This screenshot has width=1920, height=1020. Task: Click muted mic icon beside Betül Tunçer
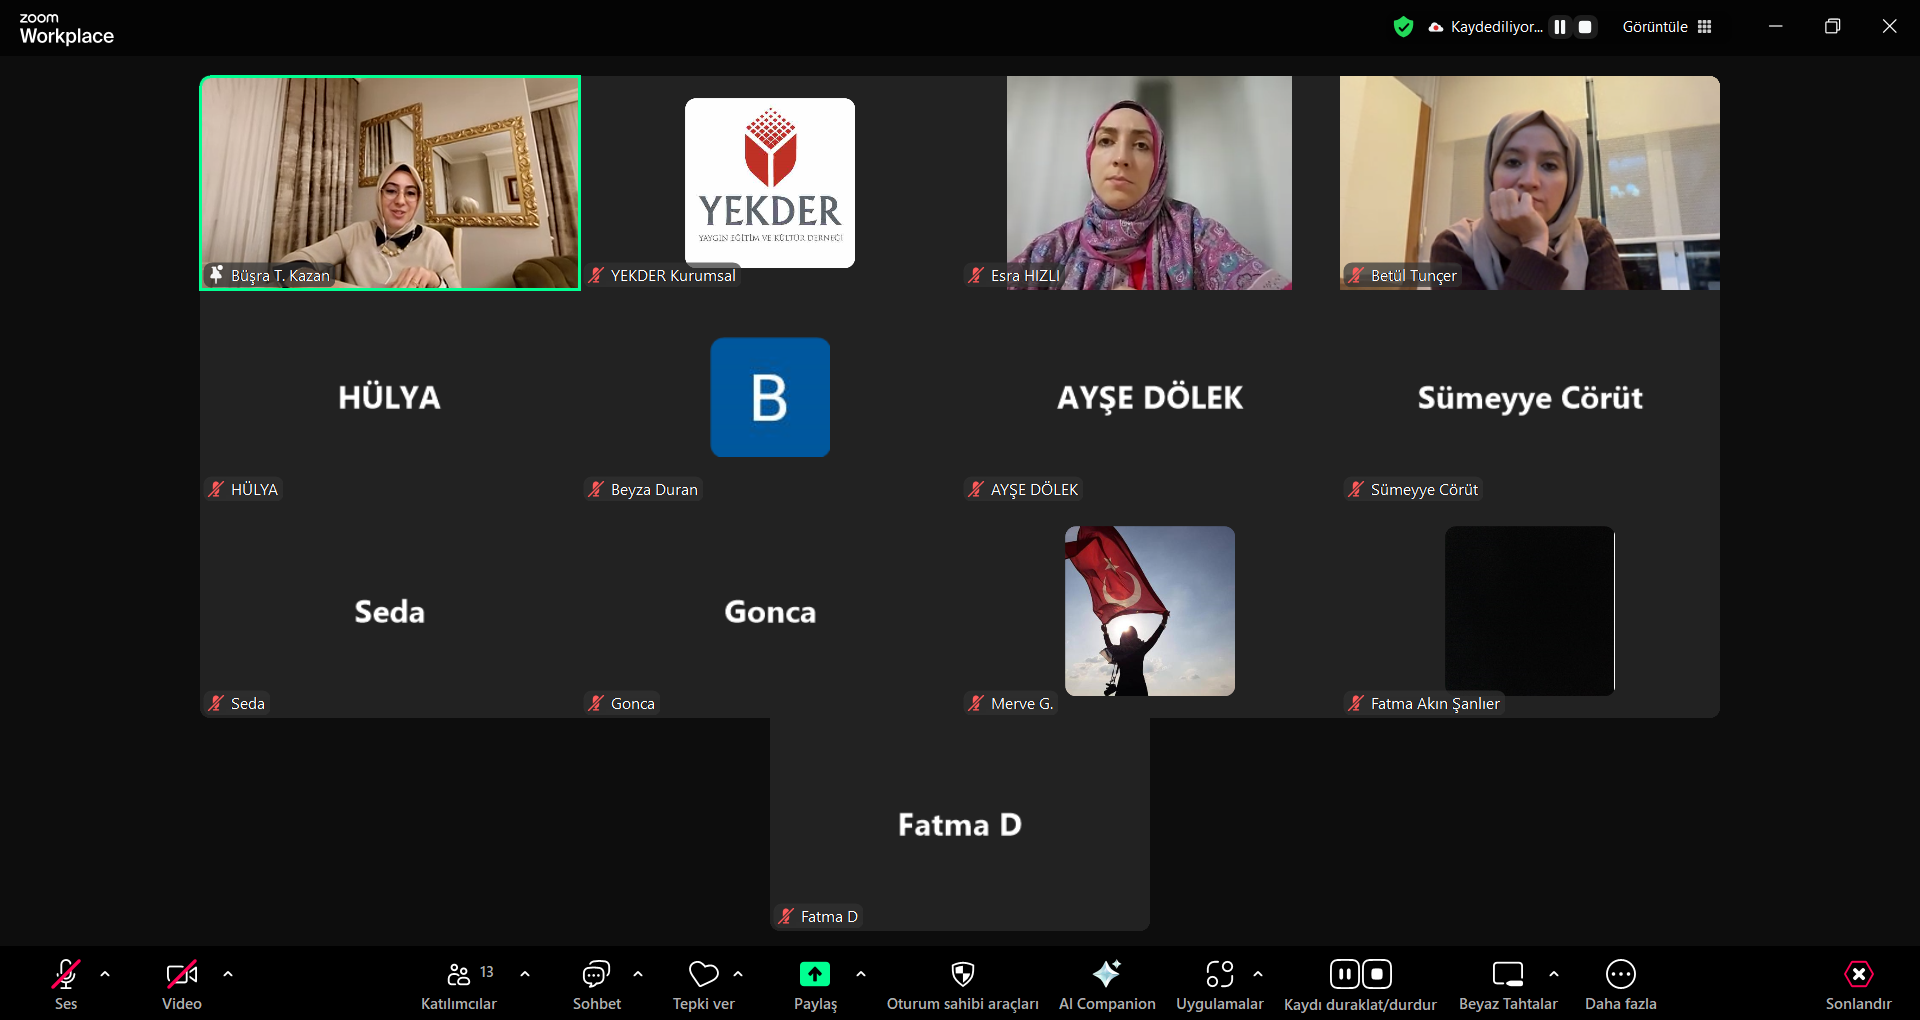tap(1356, 275)
